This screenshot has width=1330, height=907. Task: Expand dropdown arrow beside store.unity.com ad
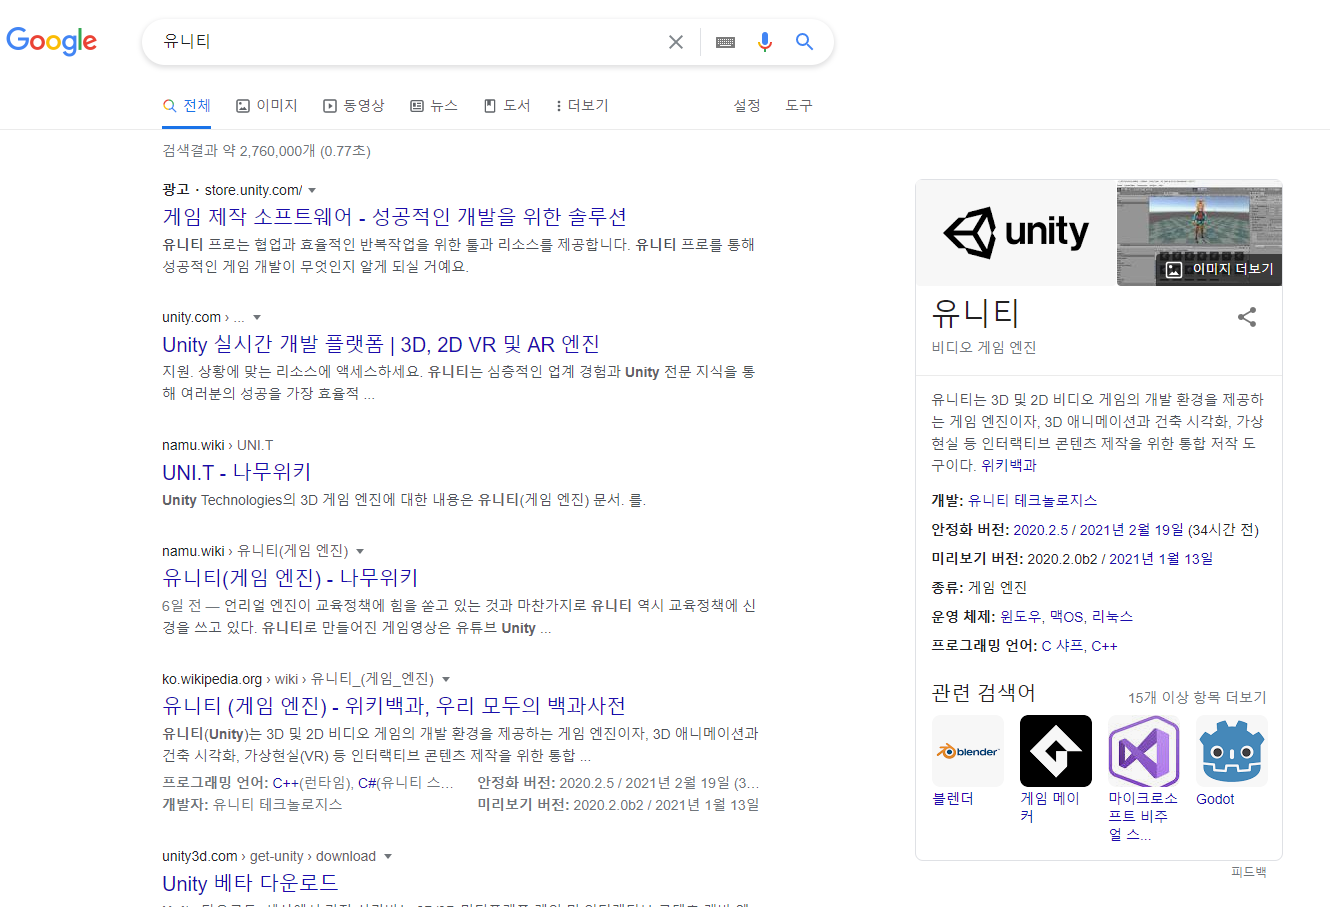point(312,190)
